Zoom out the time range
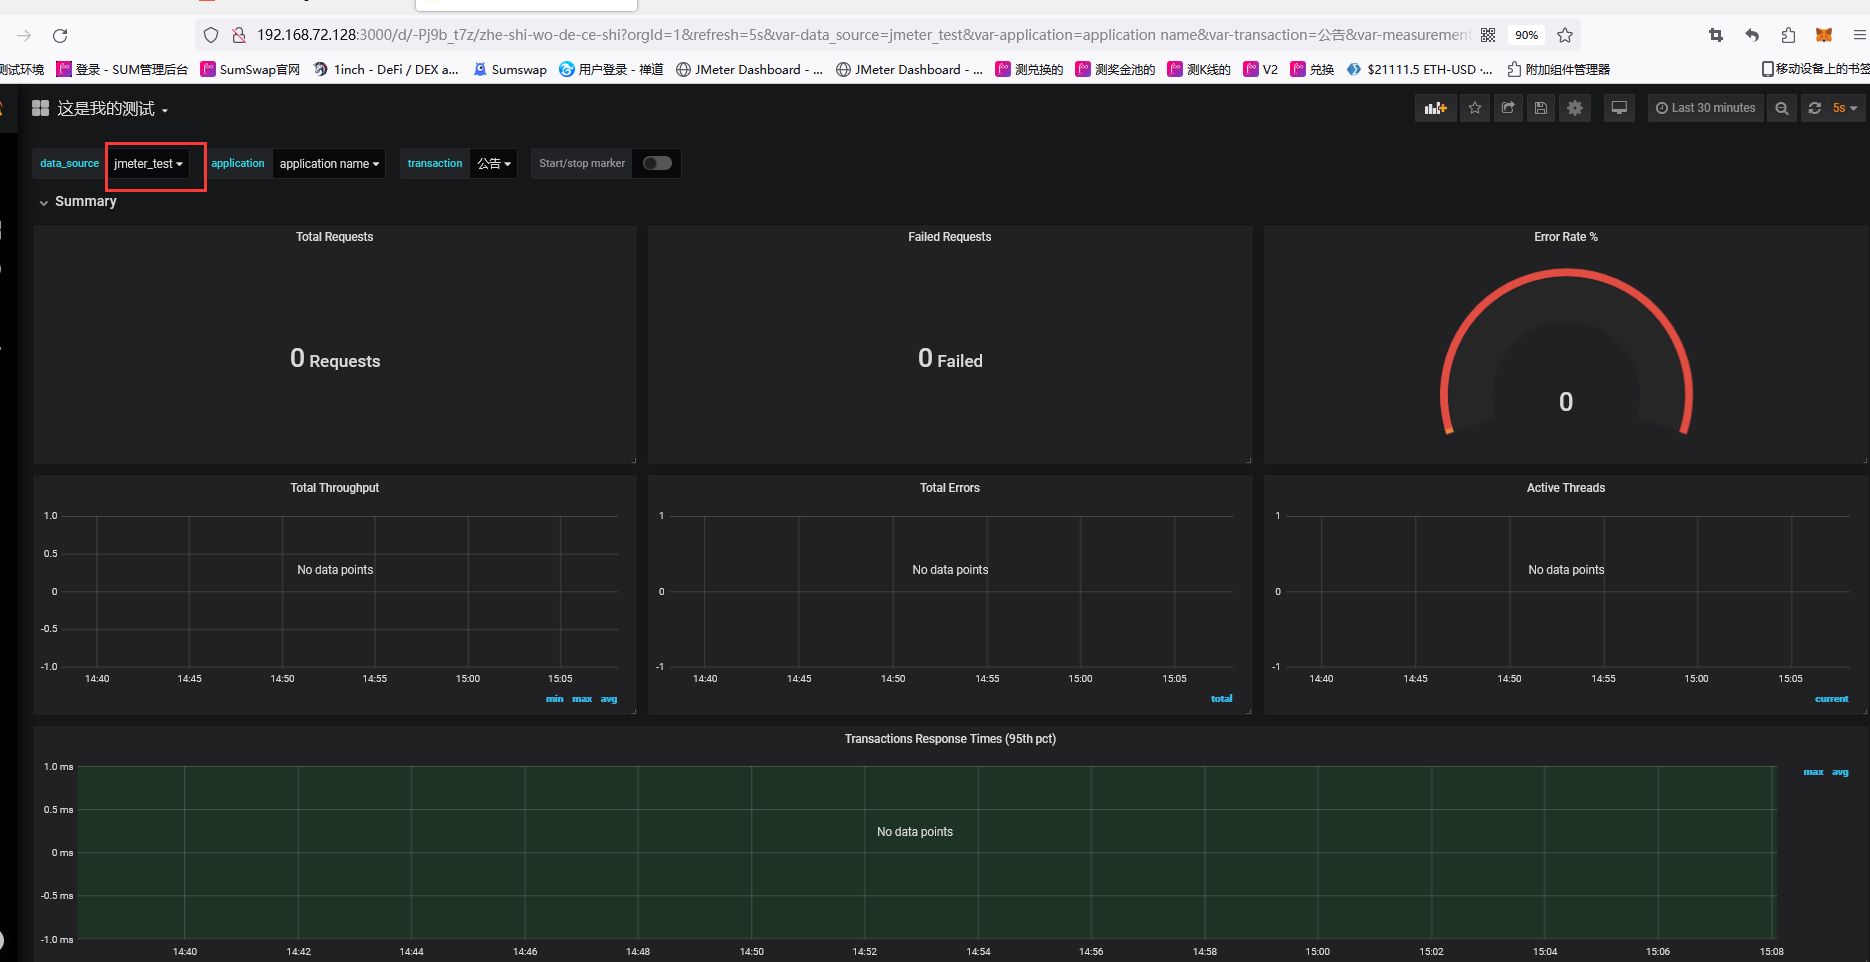1870x962 pixels. 1781,108
